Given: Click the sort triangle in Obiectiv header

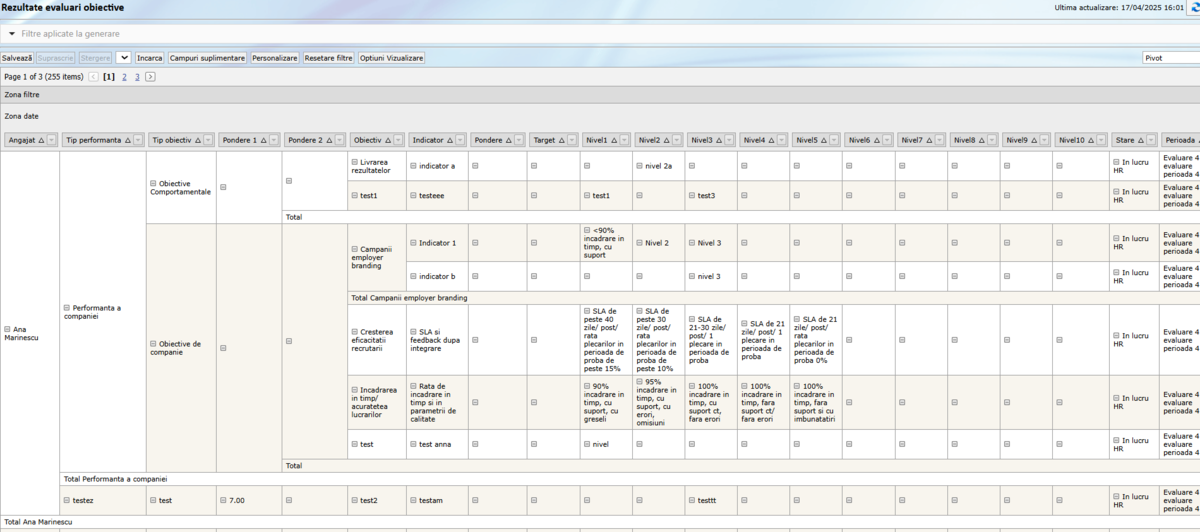Looking at the screenshot, I should click(x=388, y=141).
